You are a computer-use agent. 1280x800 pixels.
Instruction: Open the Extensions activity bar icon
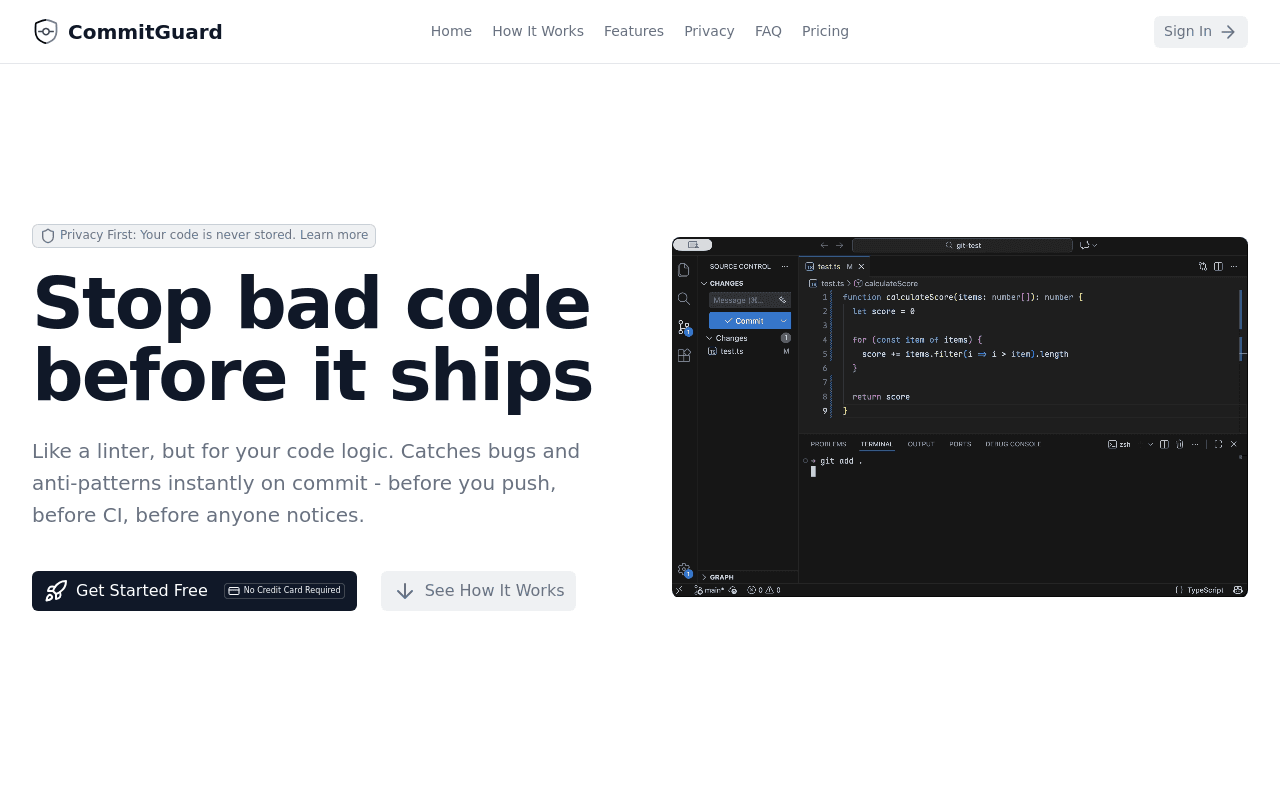tap(684, 355)
